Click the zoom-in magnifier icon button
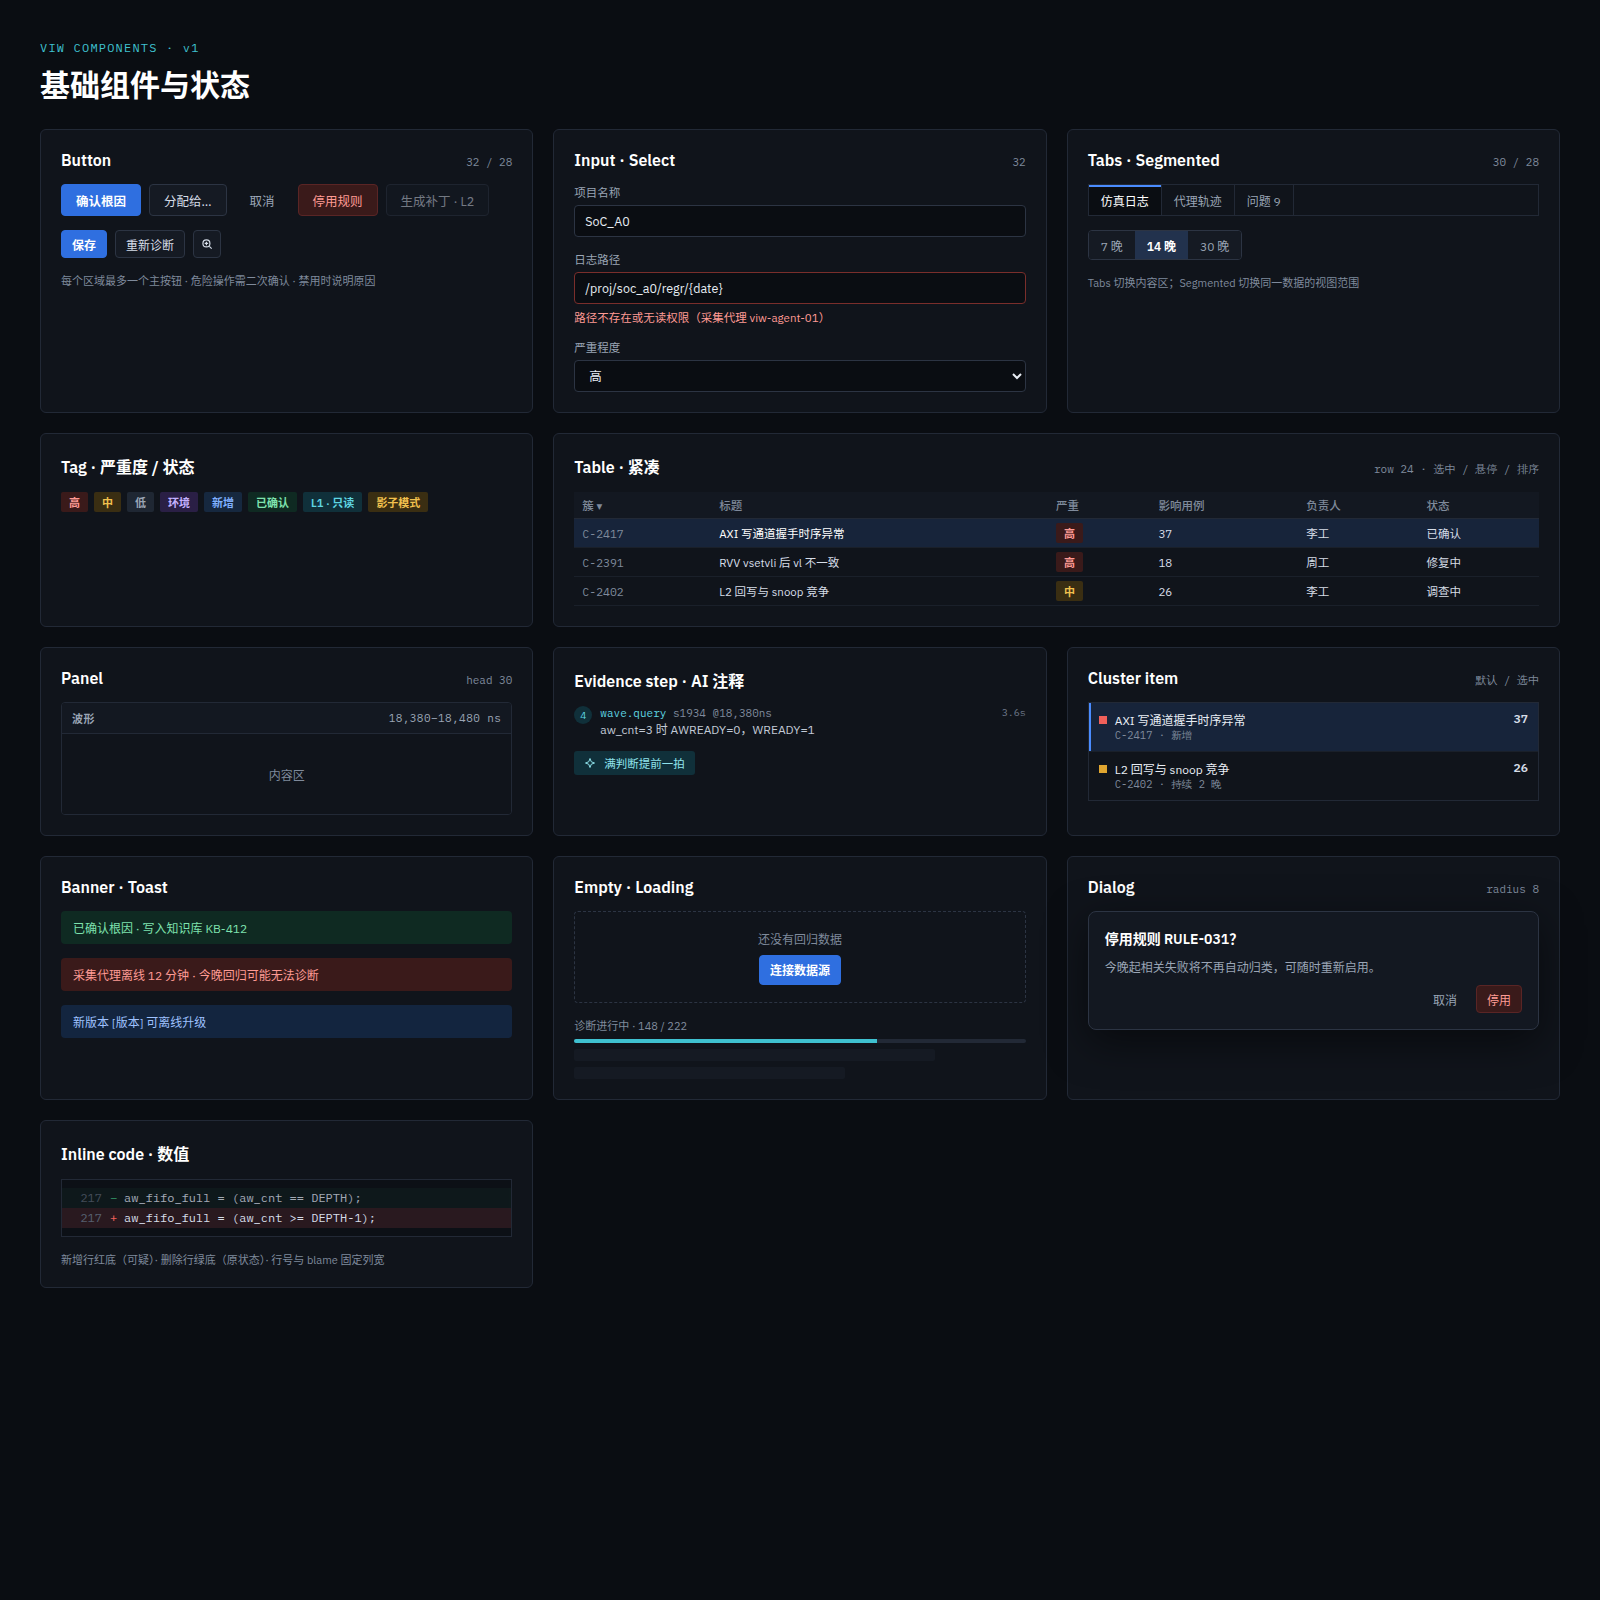The height and width of the screenshot is (1600, 1600). [207, 244]
